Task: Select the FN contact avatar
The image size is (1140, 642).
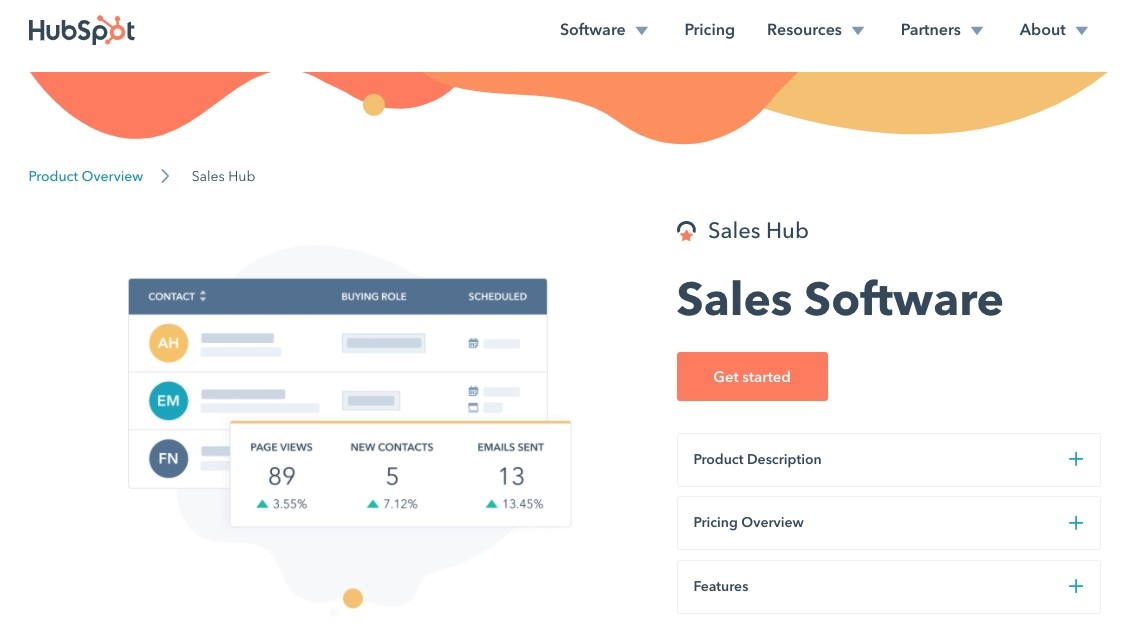Action: tap(168, 458)
